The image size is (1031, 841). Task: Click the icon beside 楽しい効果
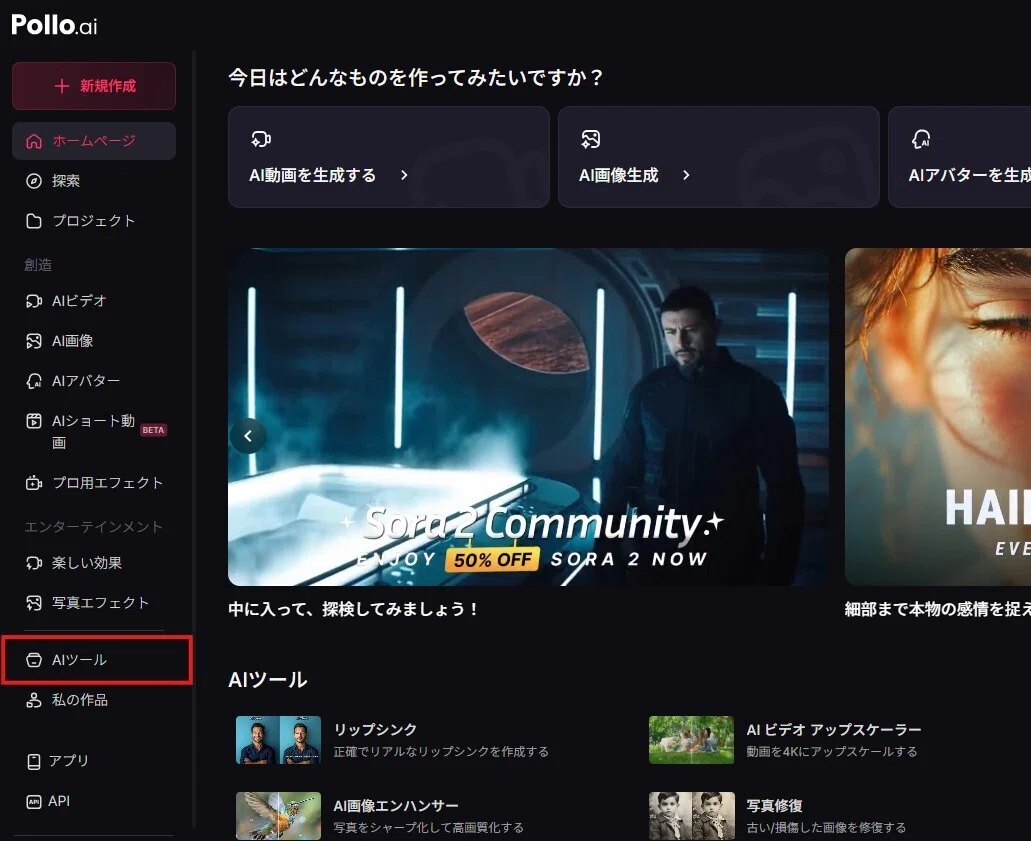34,564
